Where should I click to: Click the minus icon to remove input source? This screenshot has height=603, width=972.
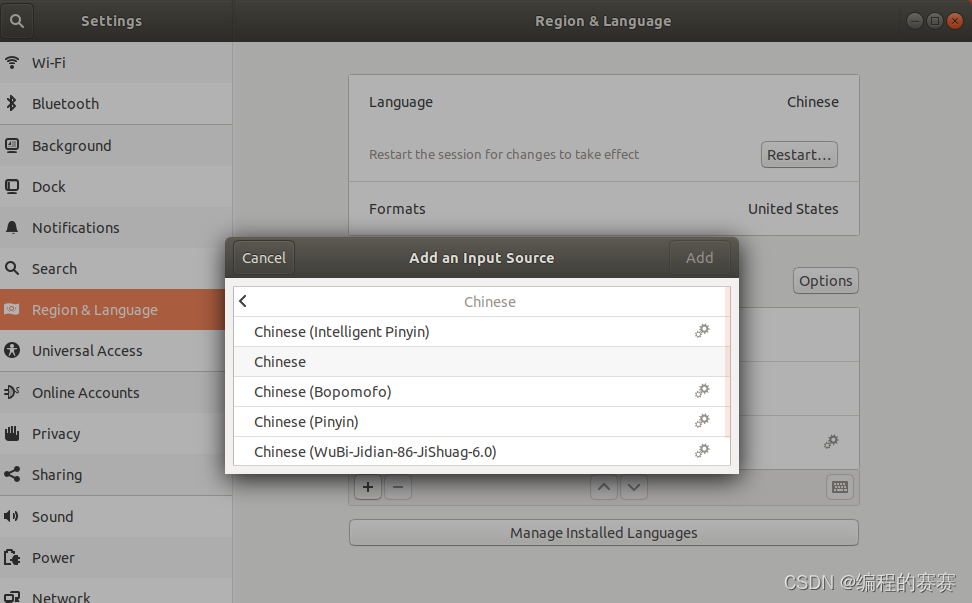point(395,487)
